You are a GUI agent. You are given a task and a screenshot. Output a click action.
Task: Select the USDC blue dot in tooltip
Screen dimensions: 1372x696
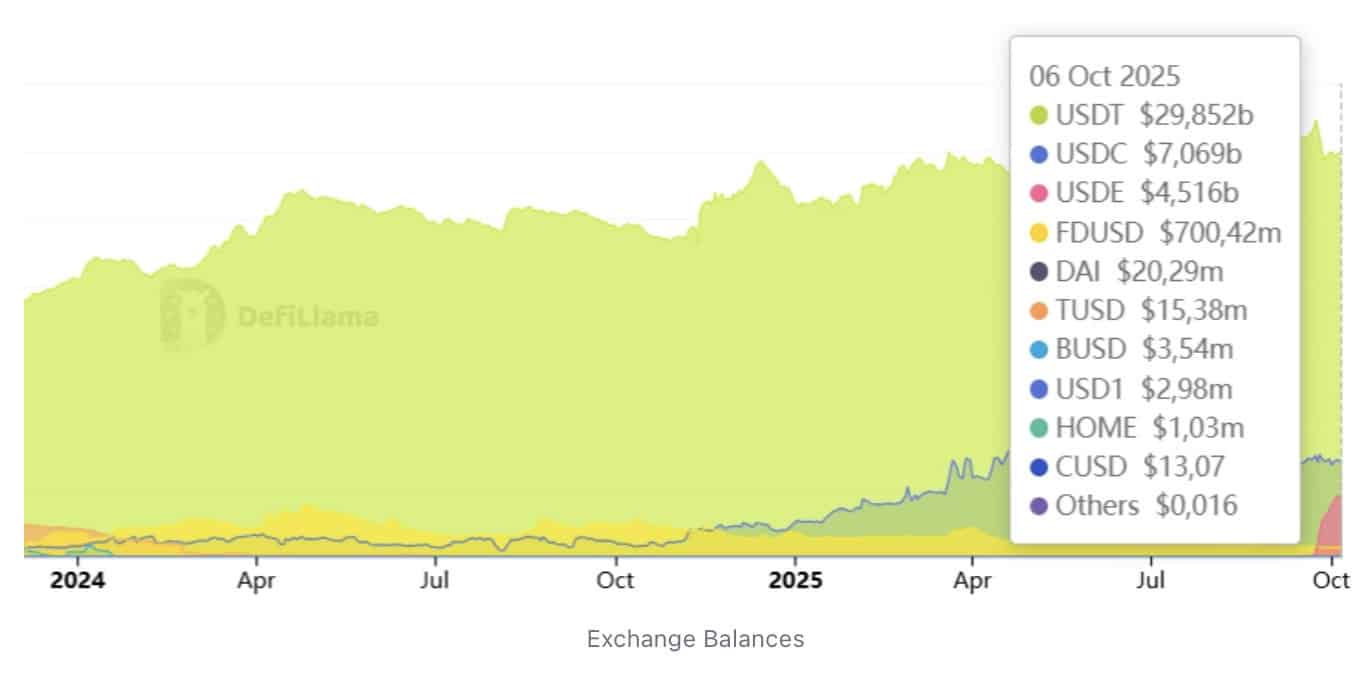[x=1038, y=155]
